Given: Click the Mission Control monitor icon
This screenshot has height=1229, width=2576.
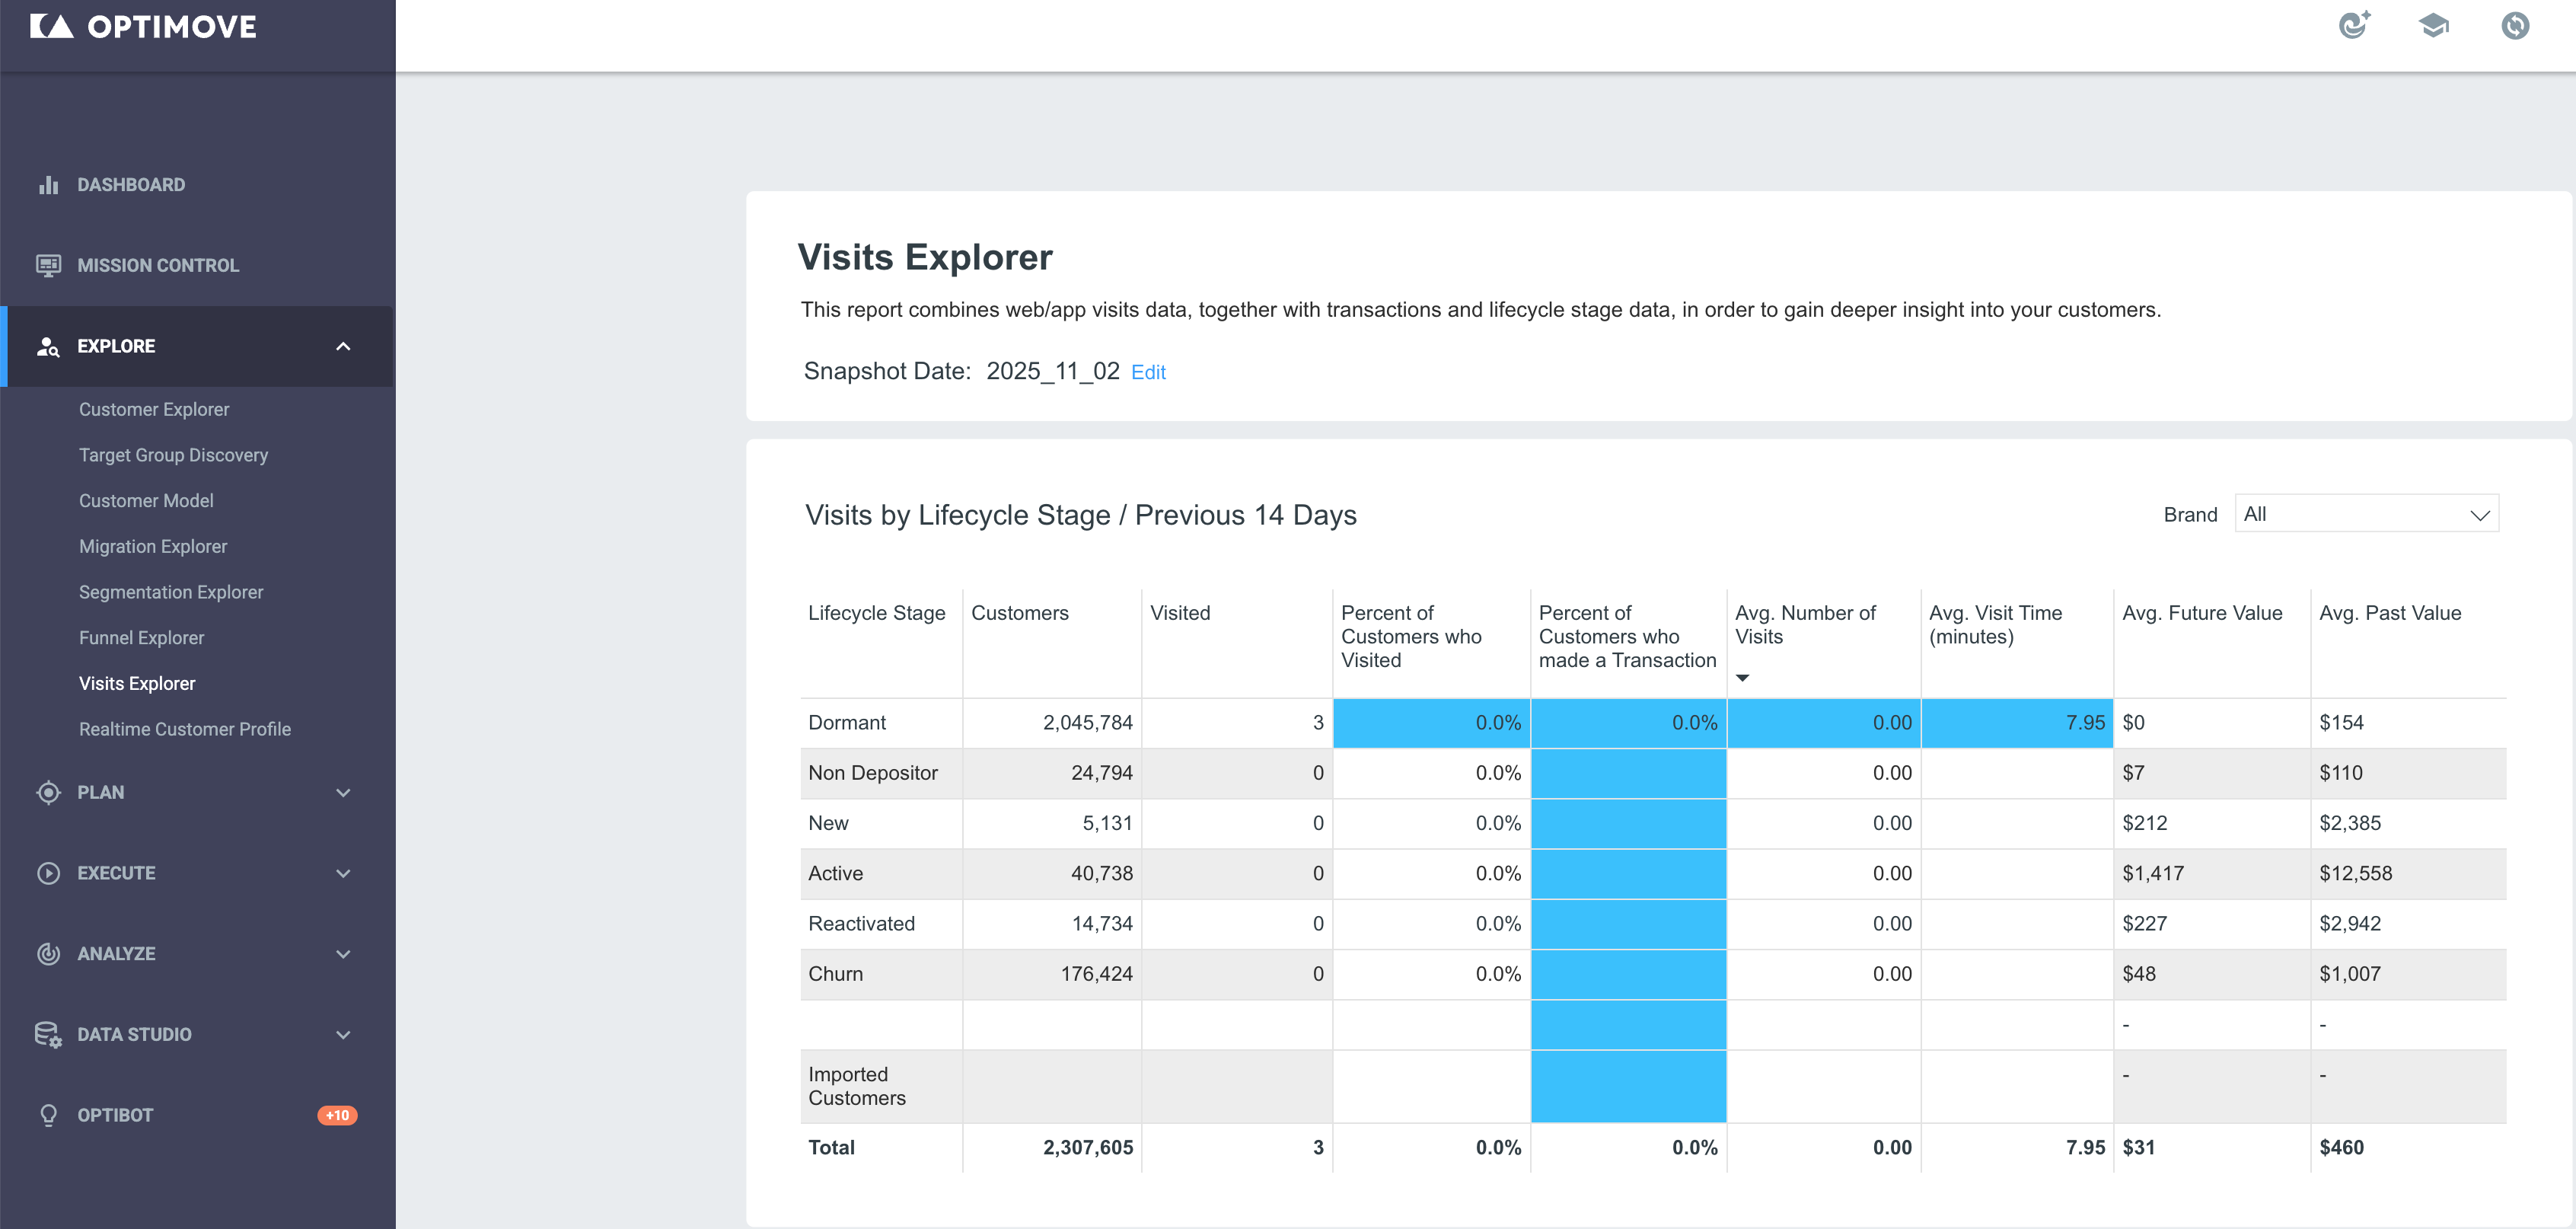Looking at the screenshot, I should [x=48, y=265].
